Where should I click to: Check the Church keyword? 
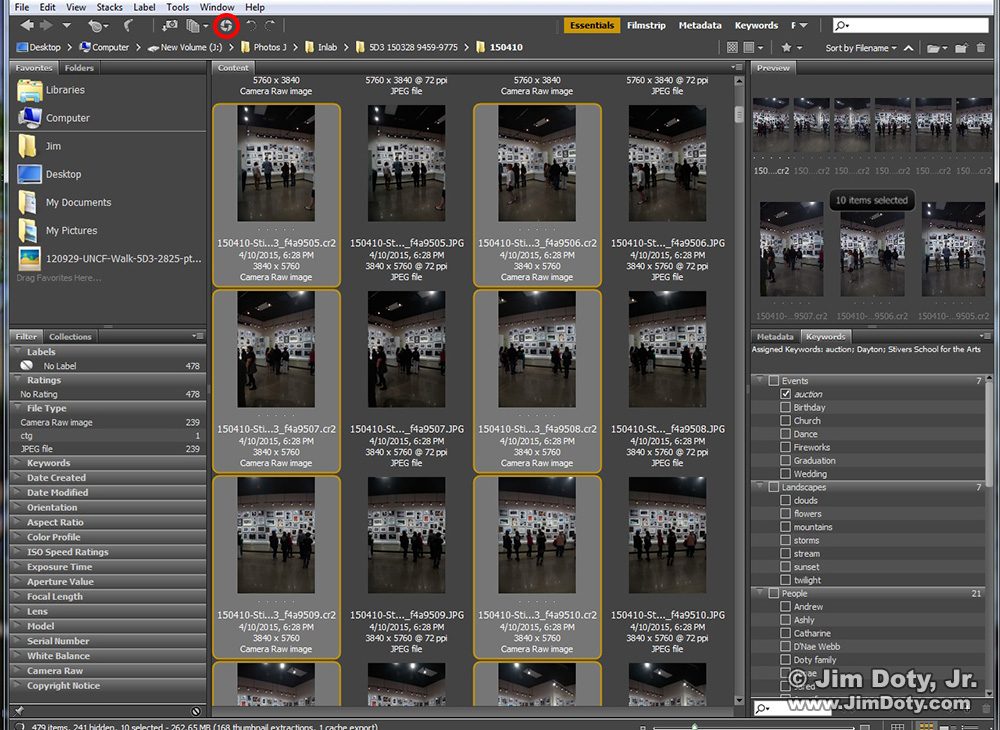click(x=786, y=421)
